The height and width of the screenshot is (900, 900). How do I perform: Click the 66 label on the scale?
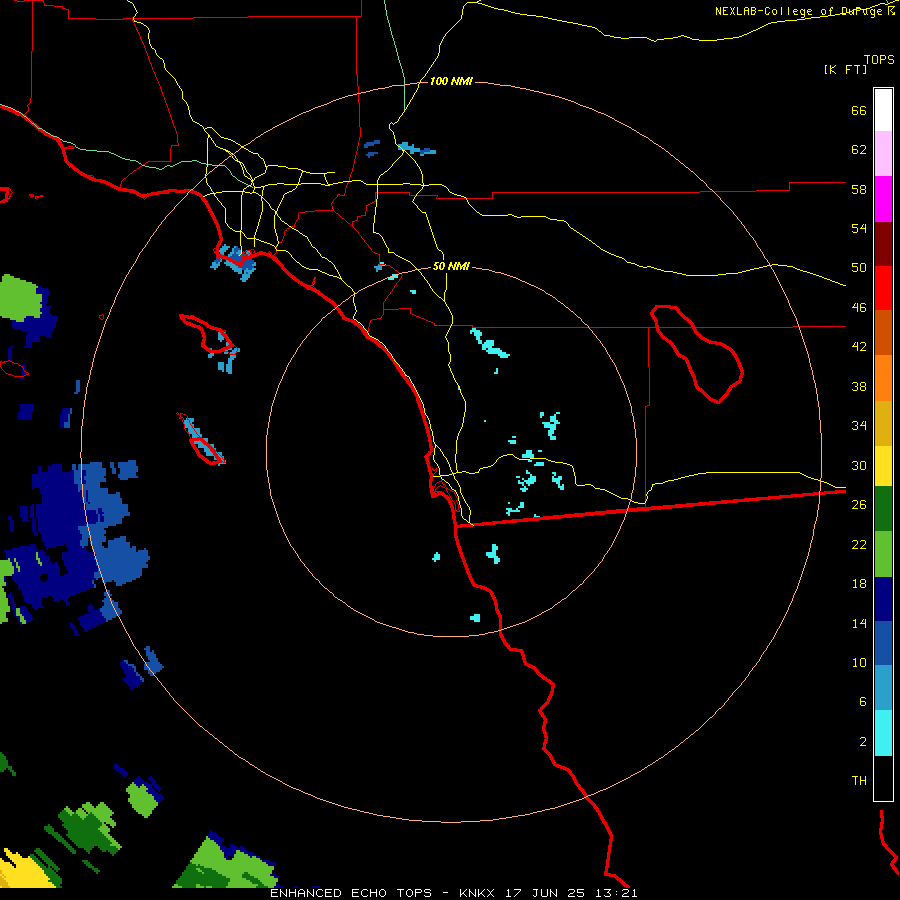859,110
